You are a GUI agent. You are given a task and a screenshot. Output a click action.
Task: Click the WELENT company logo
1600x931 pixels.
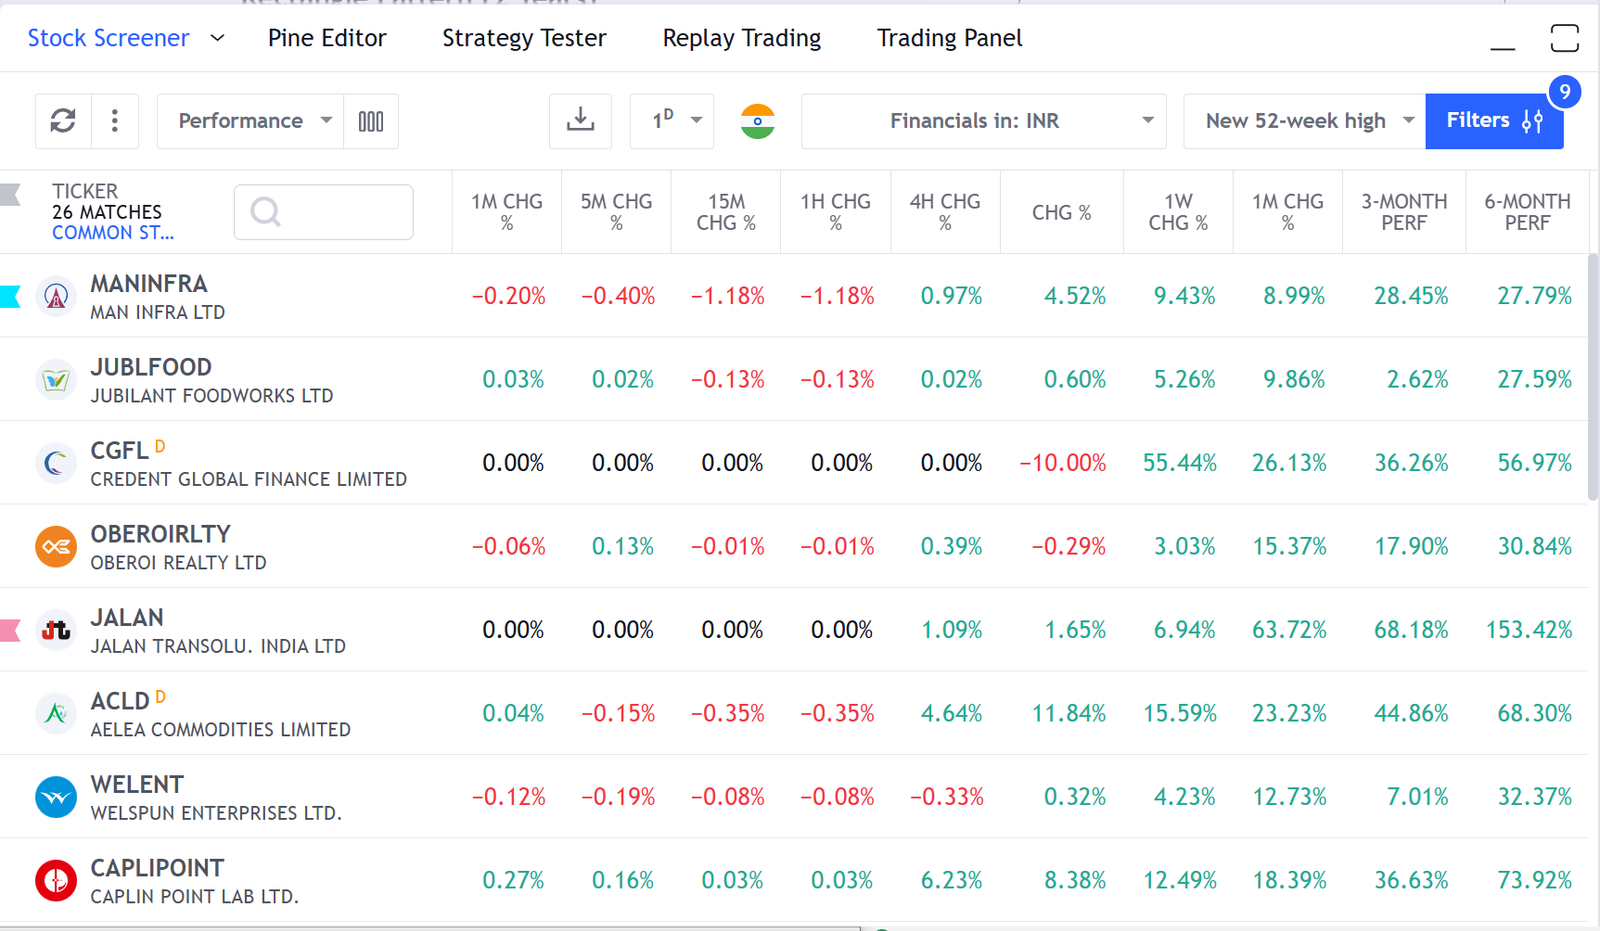(56, 796)
